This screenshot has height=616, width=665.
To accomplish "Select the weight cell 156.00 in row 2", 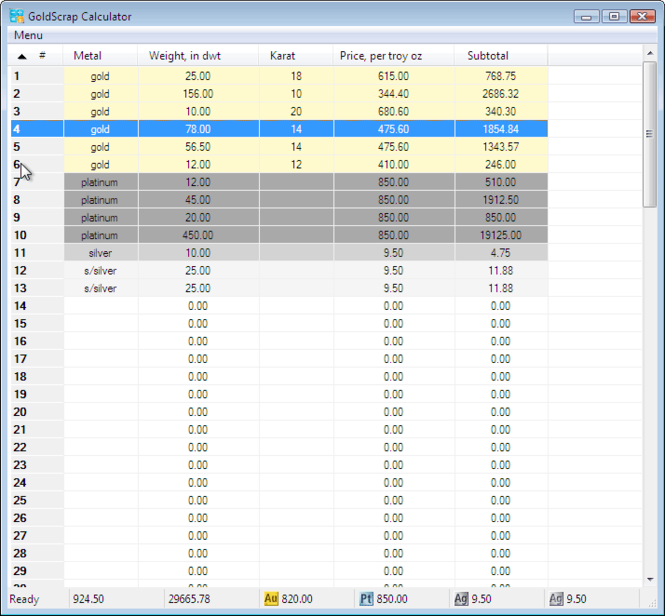I will 198,94.
